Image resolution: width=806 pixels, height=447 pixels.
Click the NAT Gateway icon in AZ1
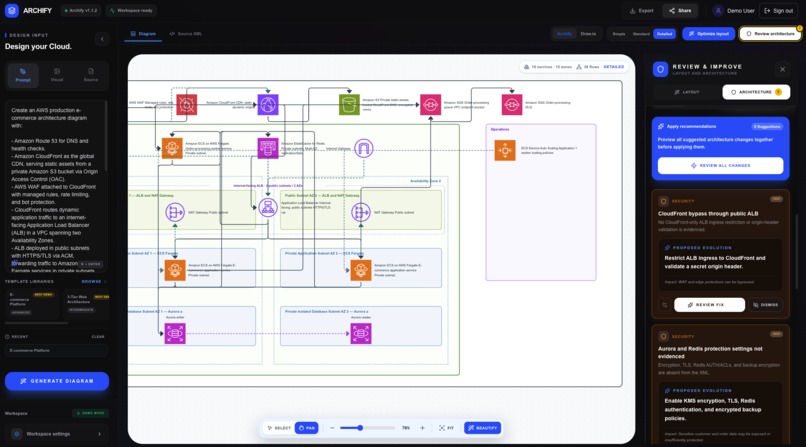tap(175, 212)
